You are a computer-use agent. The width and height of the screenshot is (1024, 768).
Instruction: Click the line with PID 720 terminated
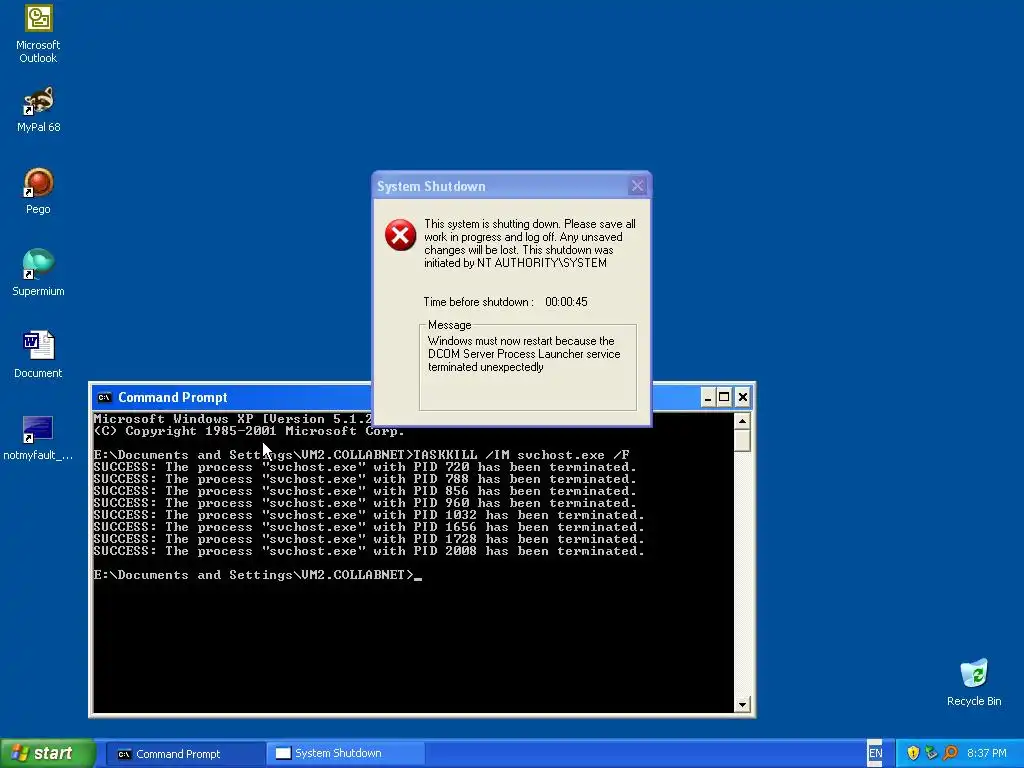[x=364, y=467]
